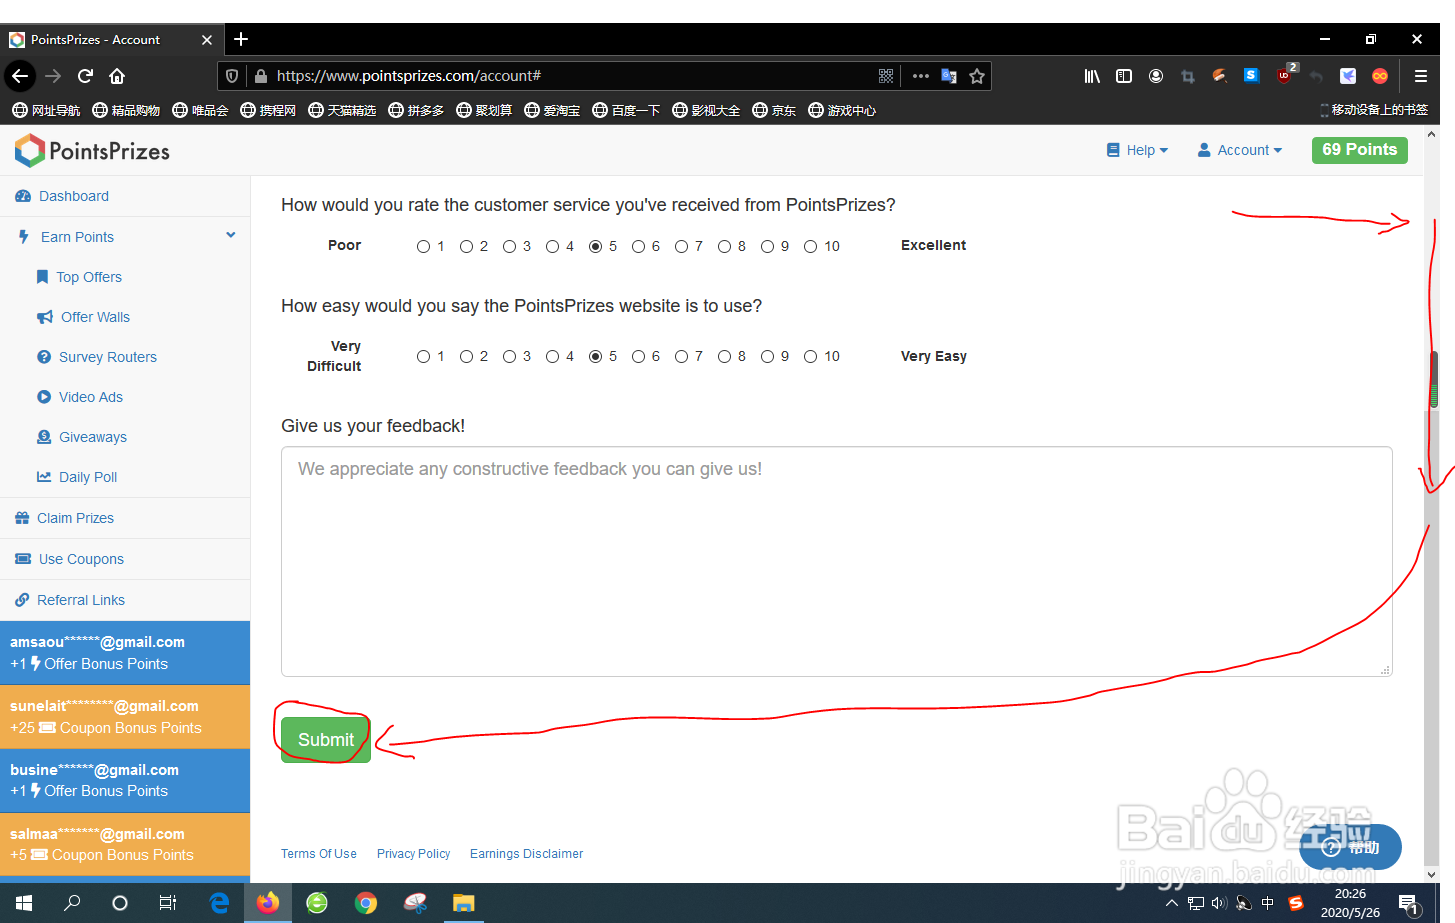The height and width of the screenshot is (923, 1455).
Task: Submit the feedback form
Action: [x=326, y=740]
